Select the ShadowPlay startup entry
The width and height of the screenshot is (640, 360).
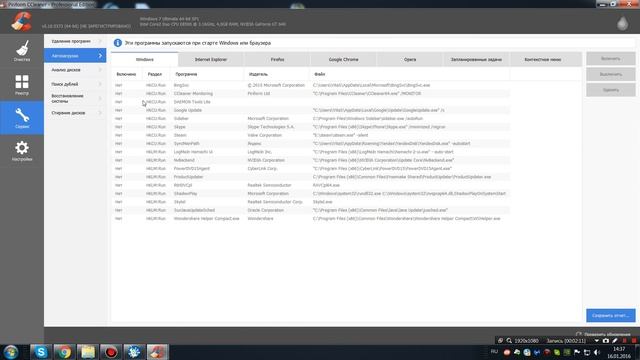click(x=311, y=193)
